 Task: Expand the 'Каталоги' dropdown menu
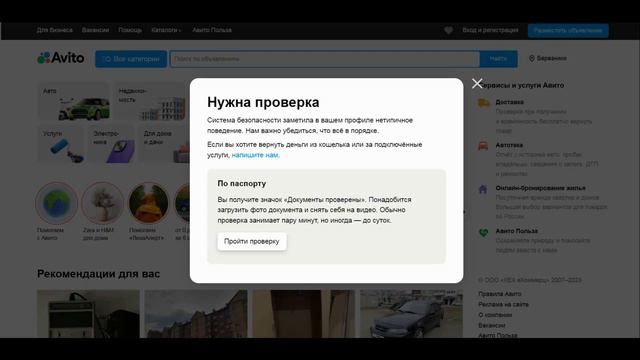[166, 30]
